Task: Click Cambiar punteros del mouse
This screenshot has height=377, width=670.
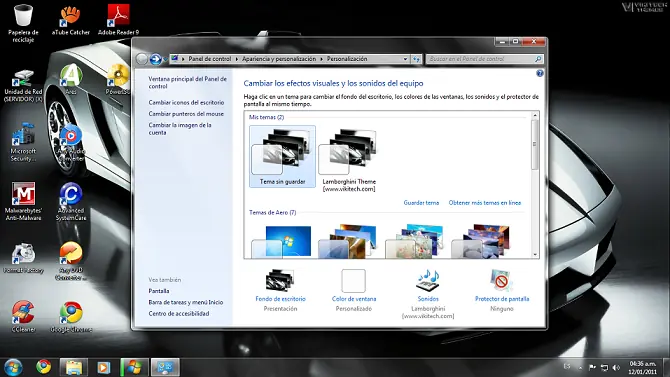Action: [186, 114]
